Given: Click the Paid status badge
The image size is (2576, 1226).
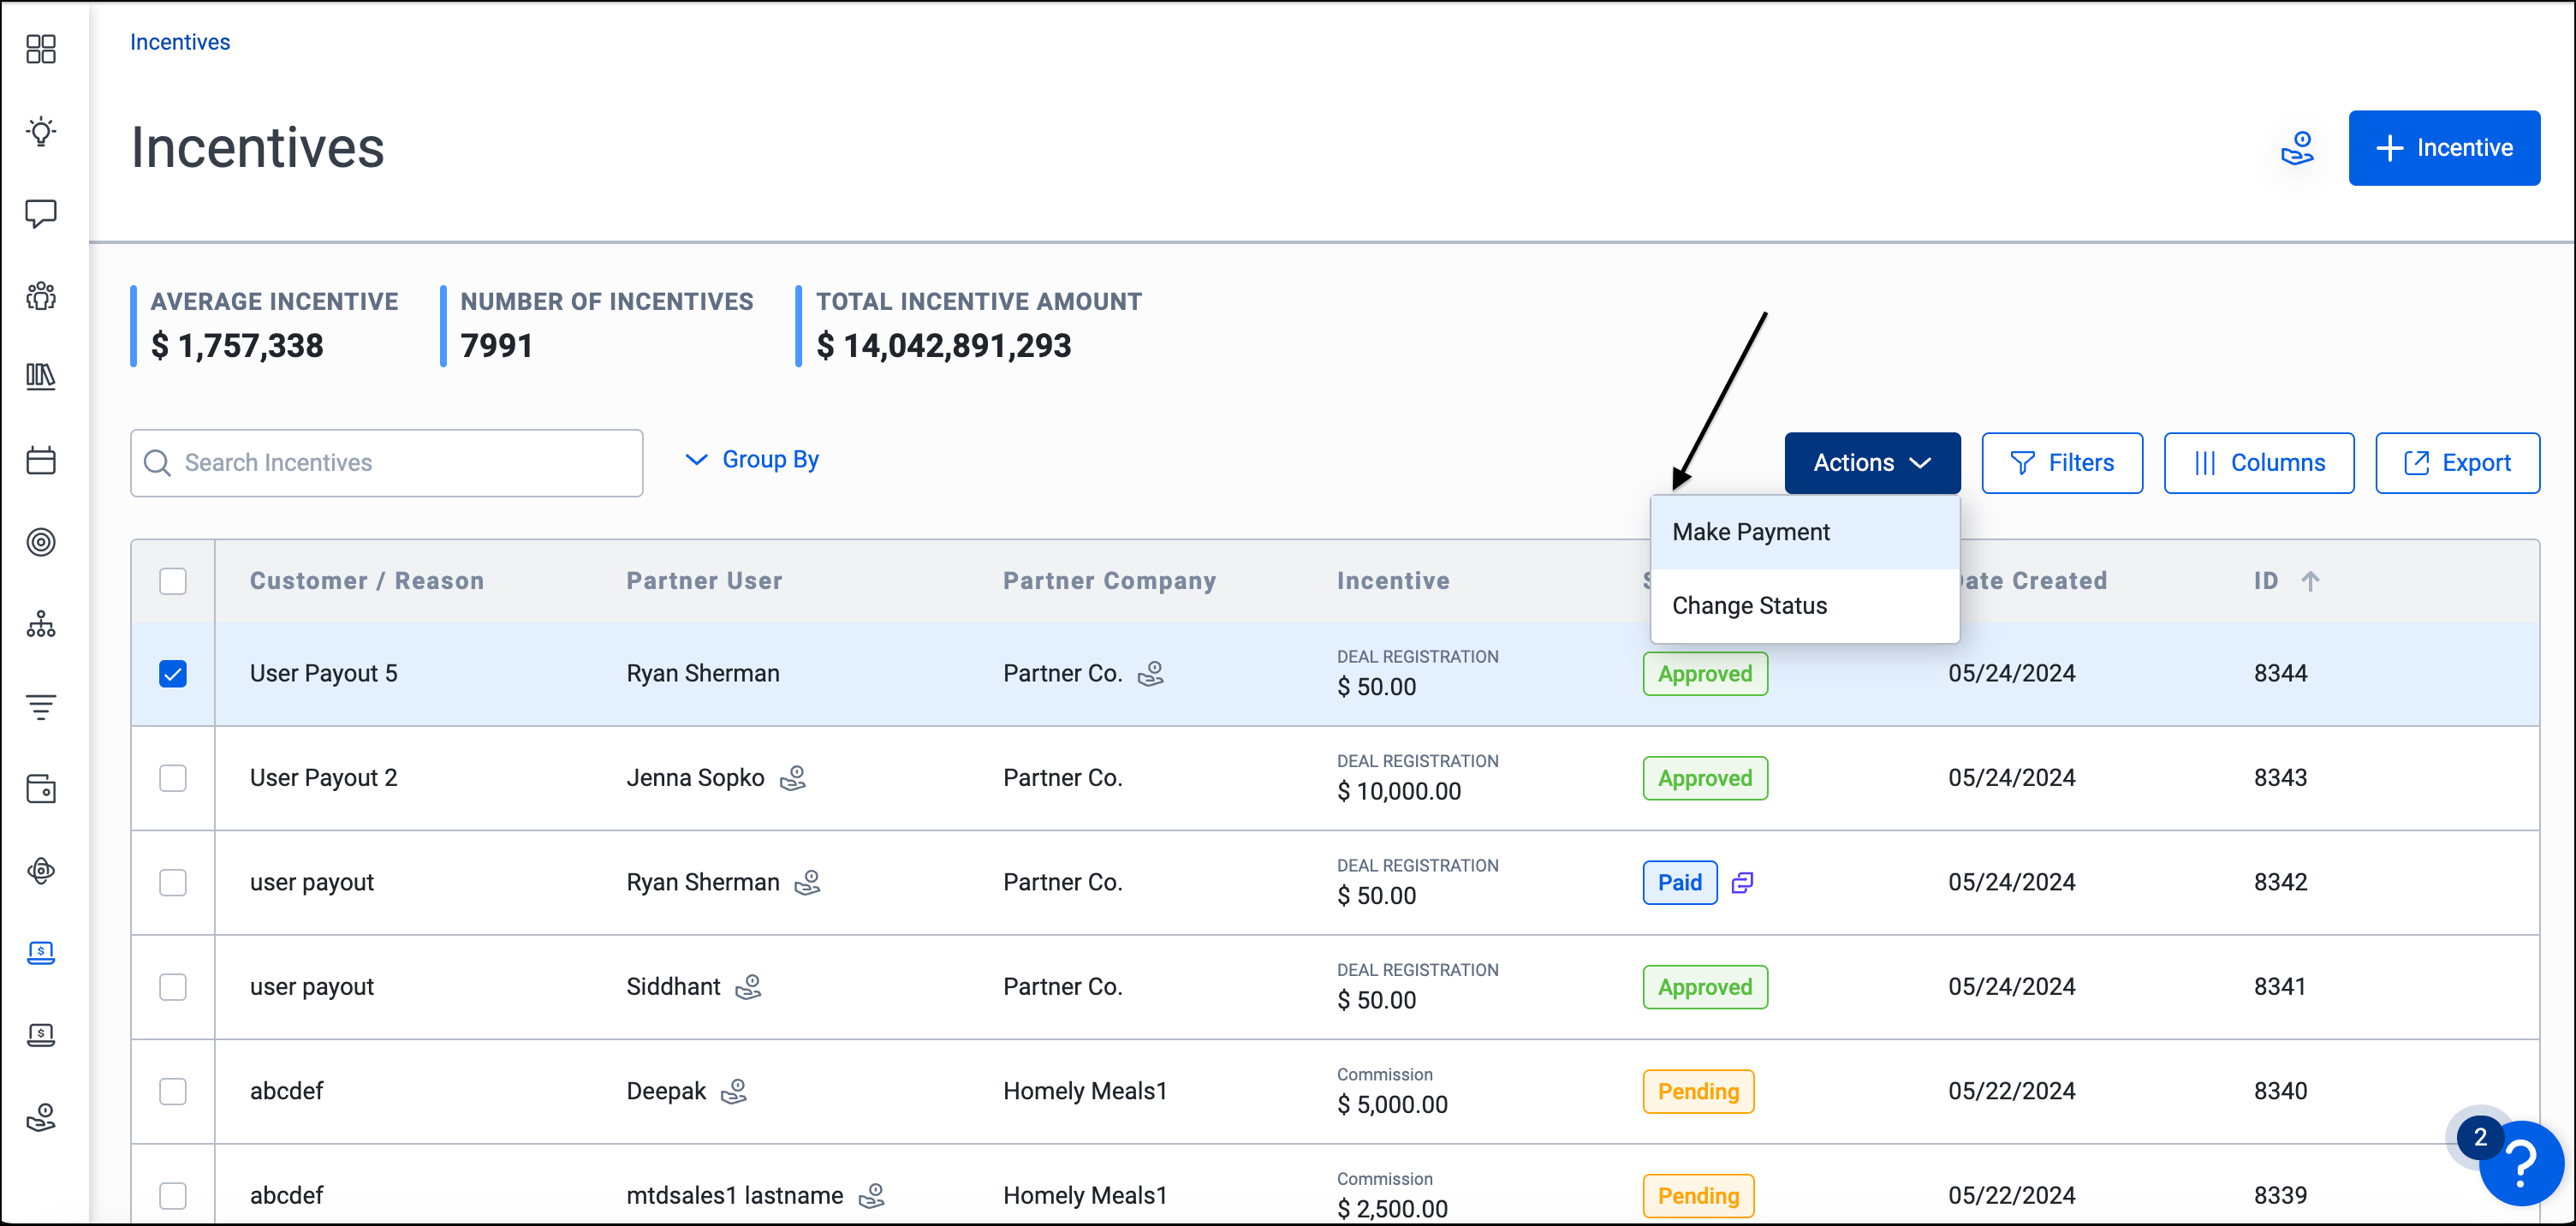Looking at the screenshot, I should click(1679, 882).
